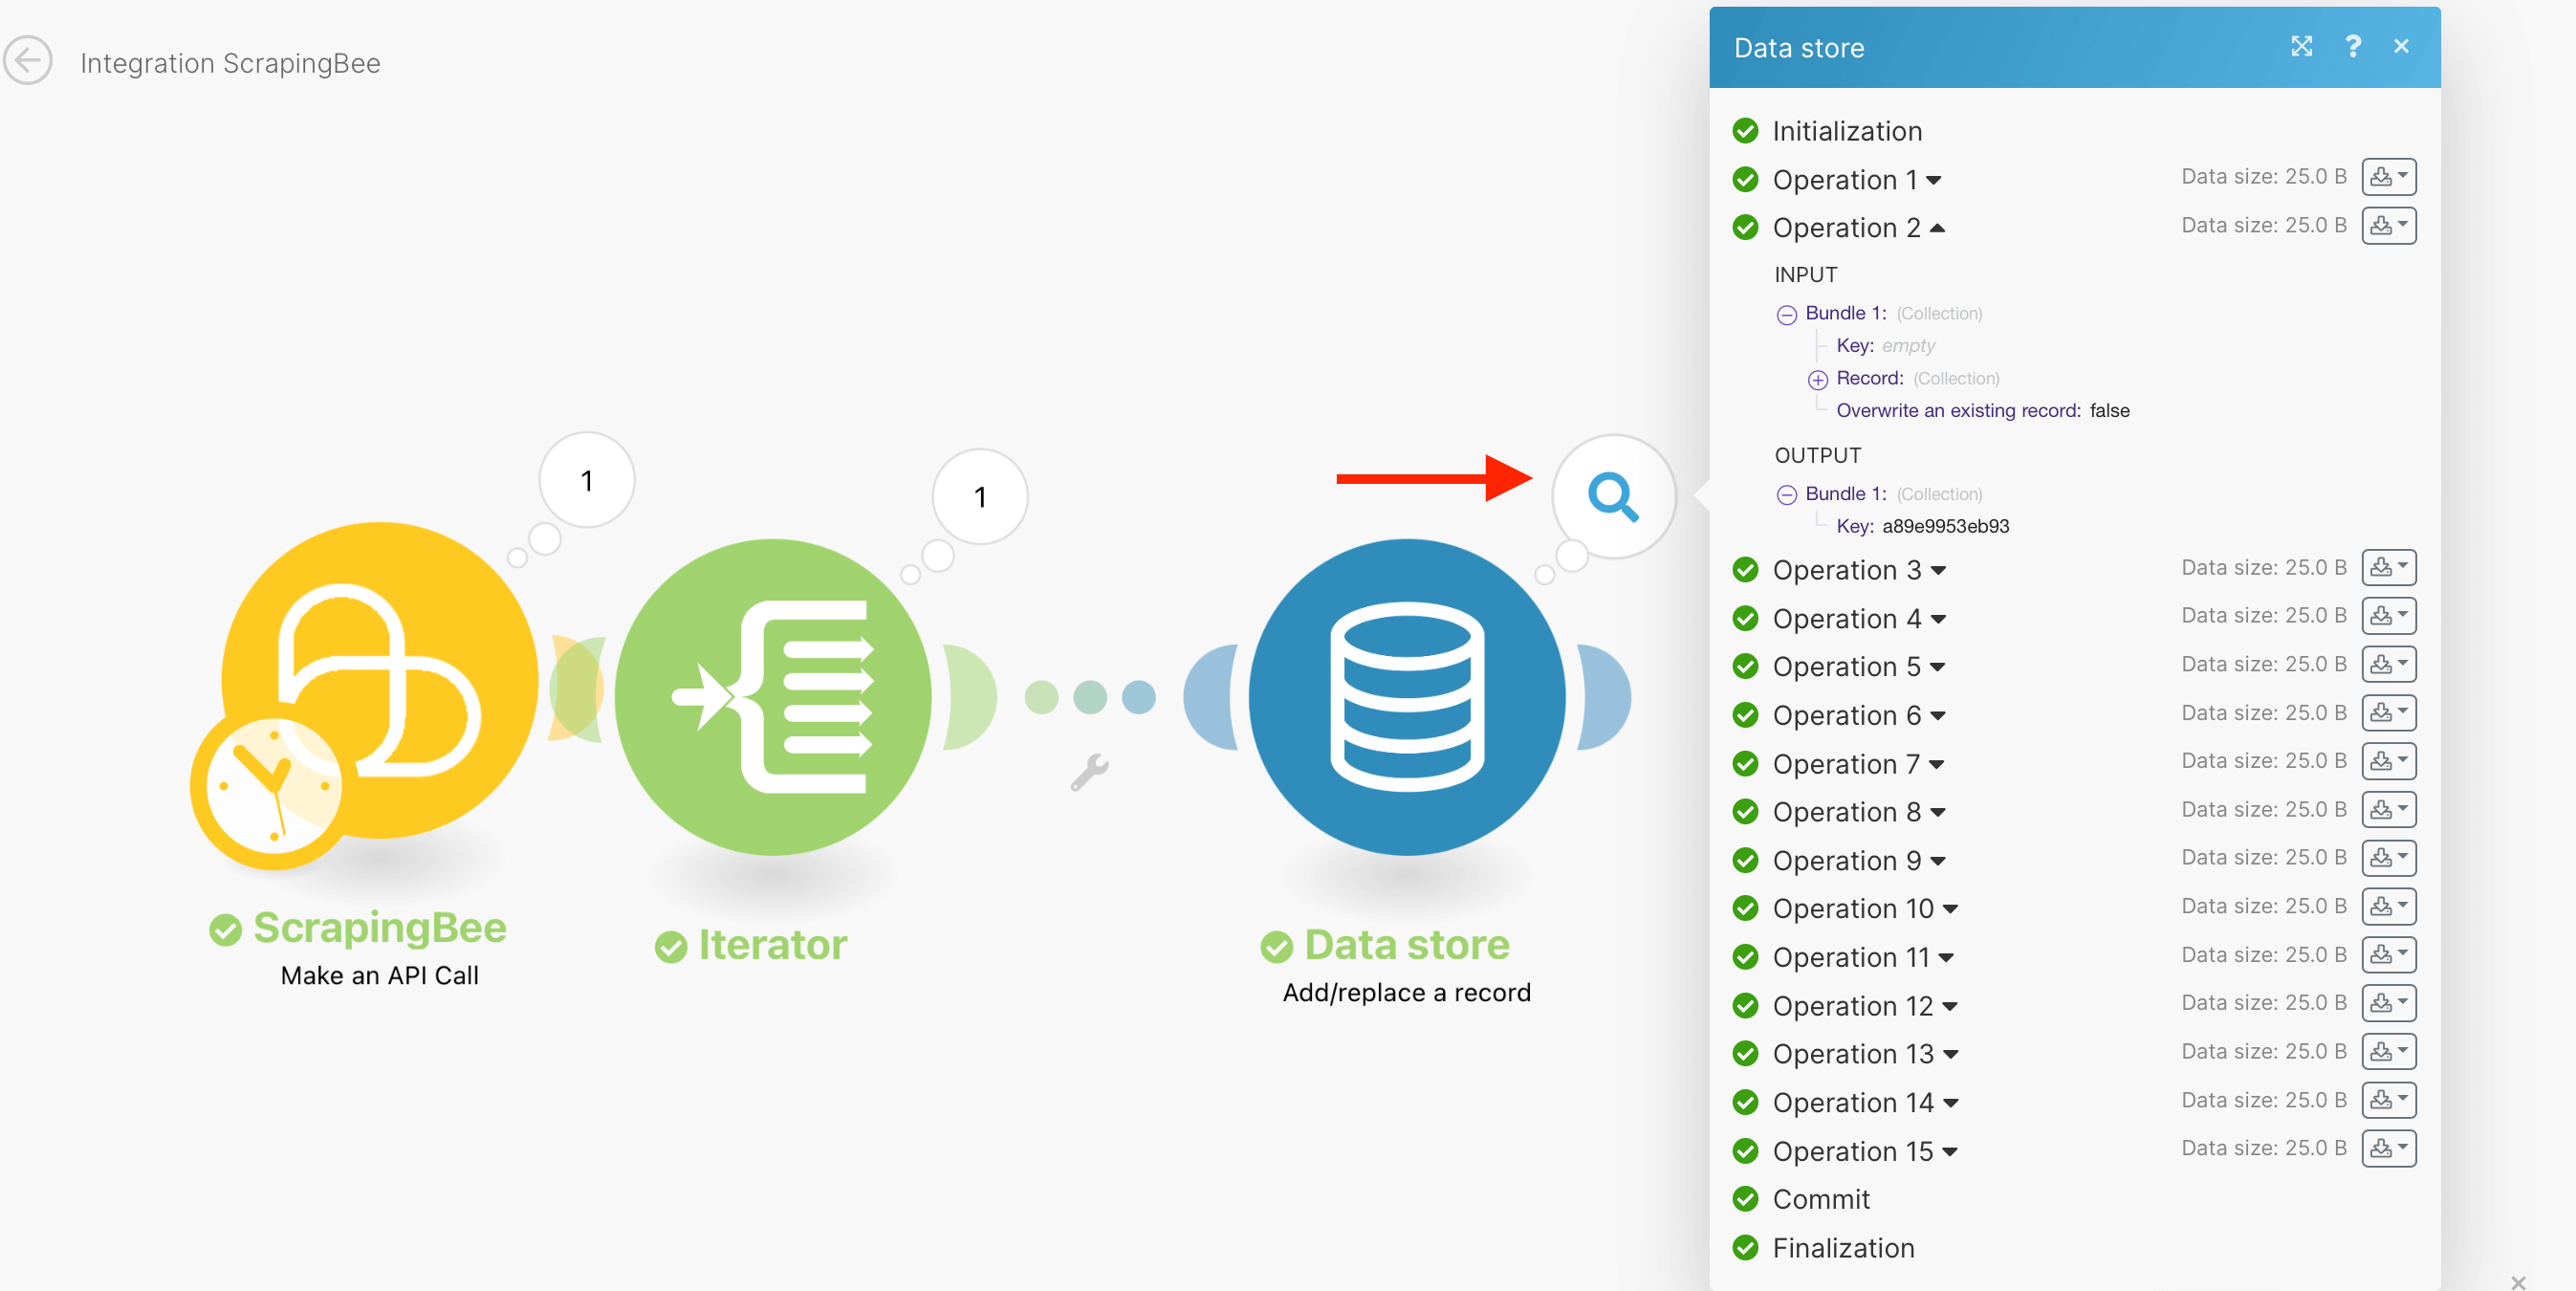Click the Iterator module icon
Screen dimensions: 2576x1291
[x=772, y=696]
